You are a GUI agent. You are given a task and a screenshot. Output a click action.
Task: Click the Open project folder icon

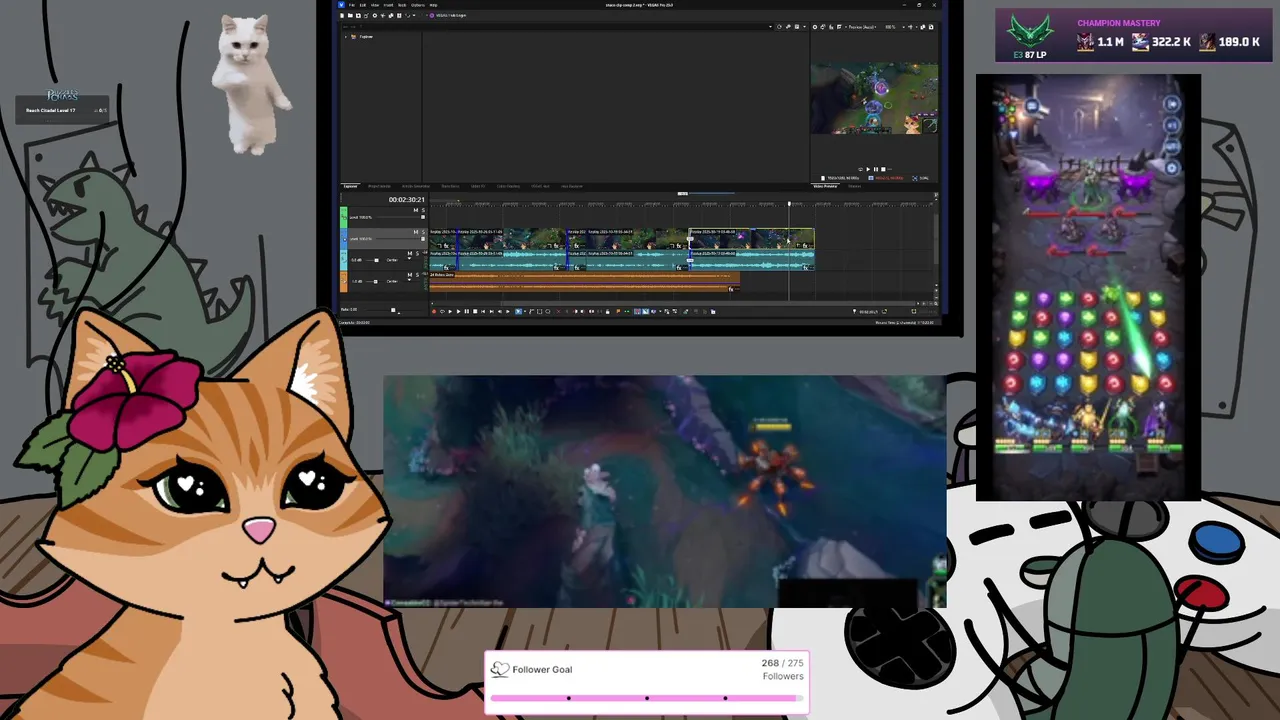pos(350,15)
